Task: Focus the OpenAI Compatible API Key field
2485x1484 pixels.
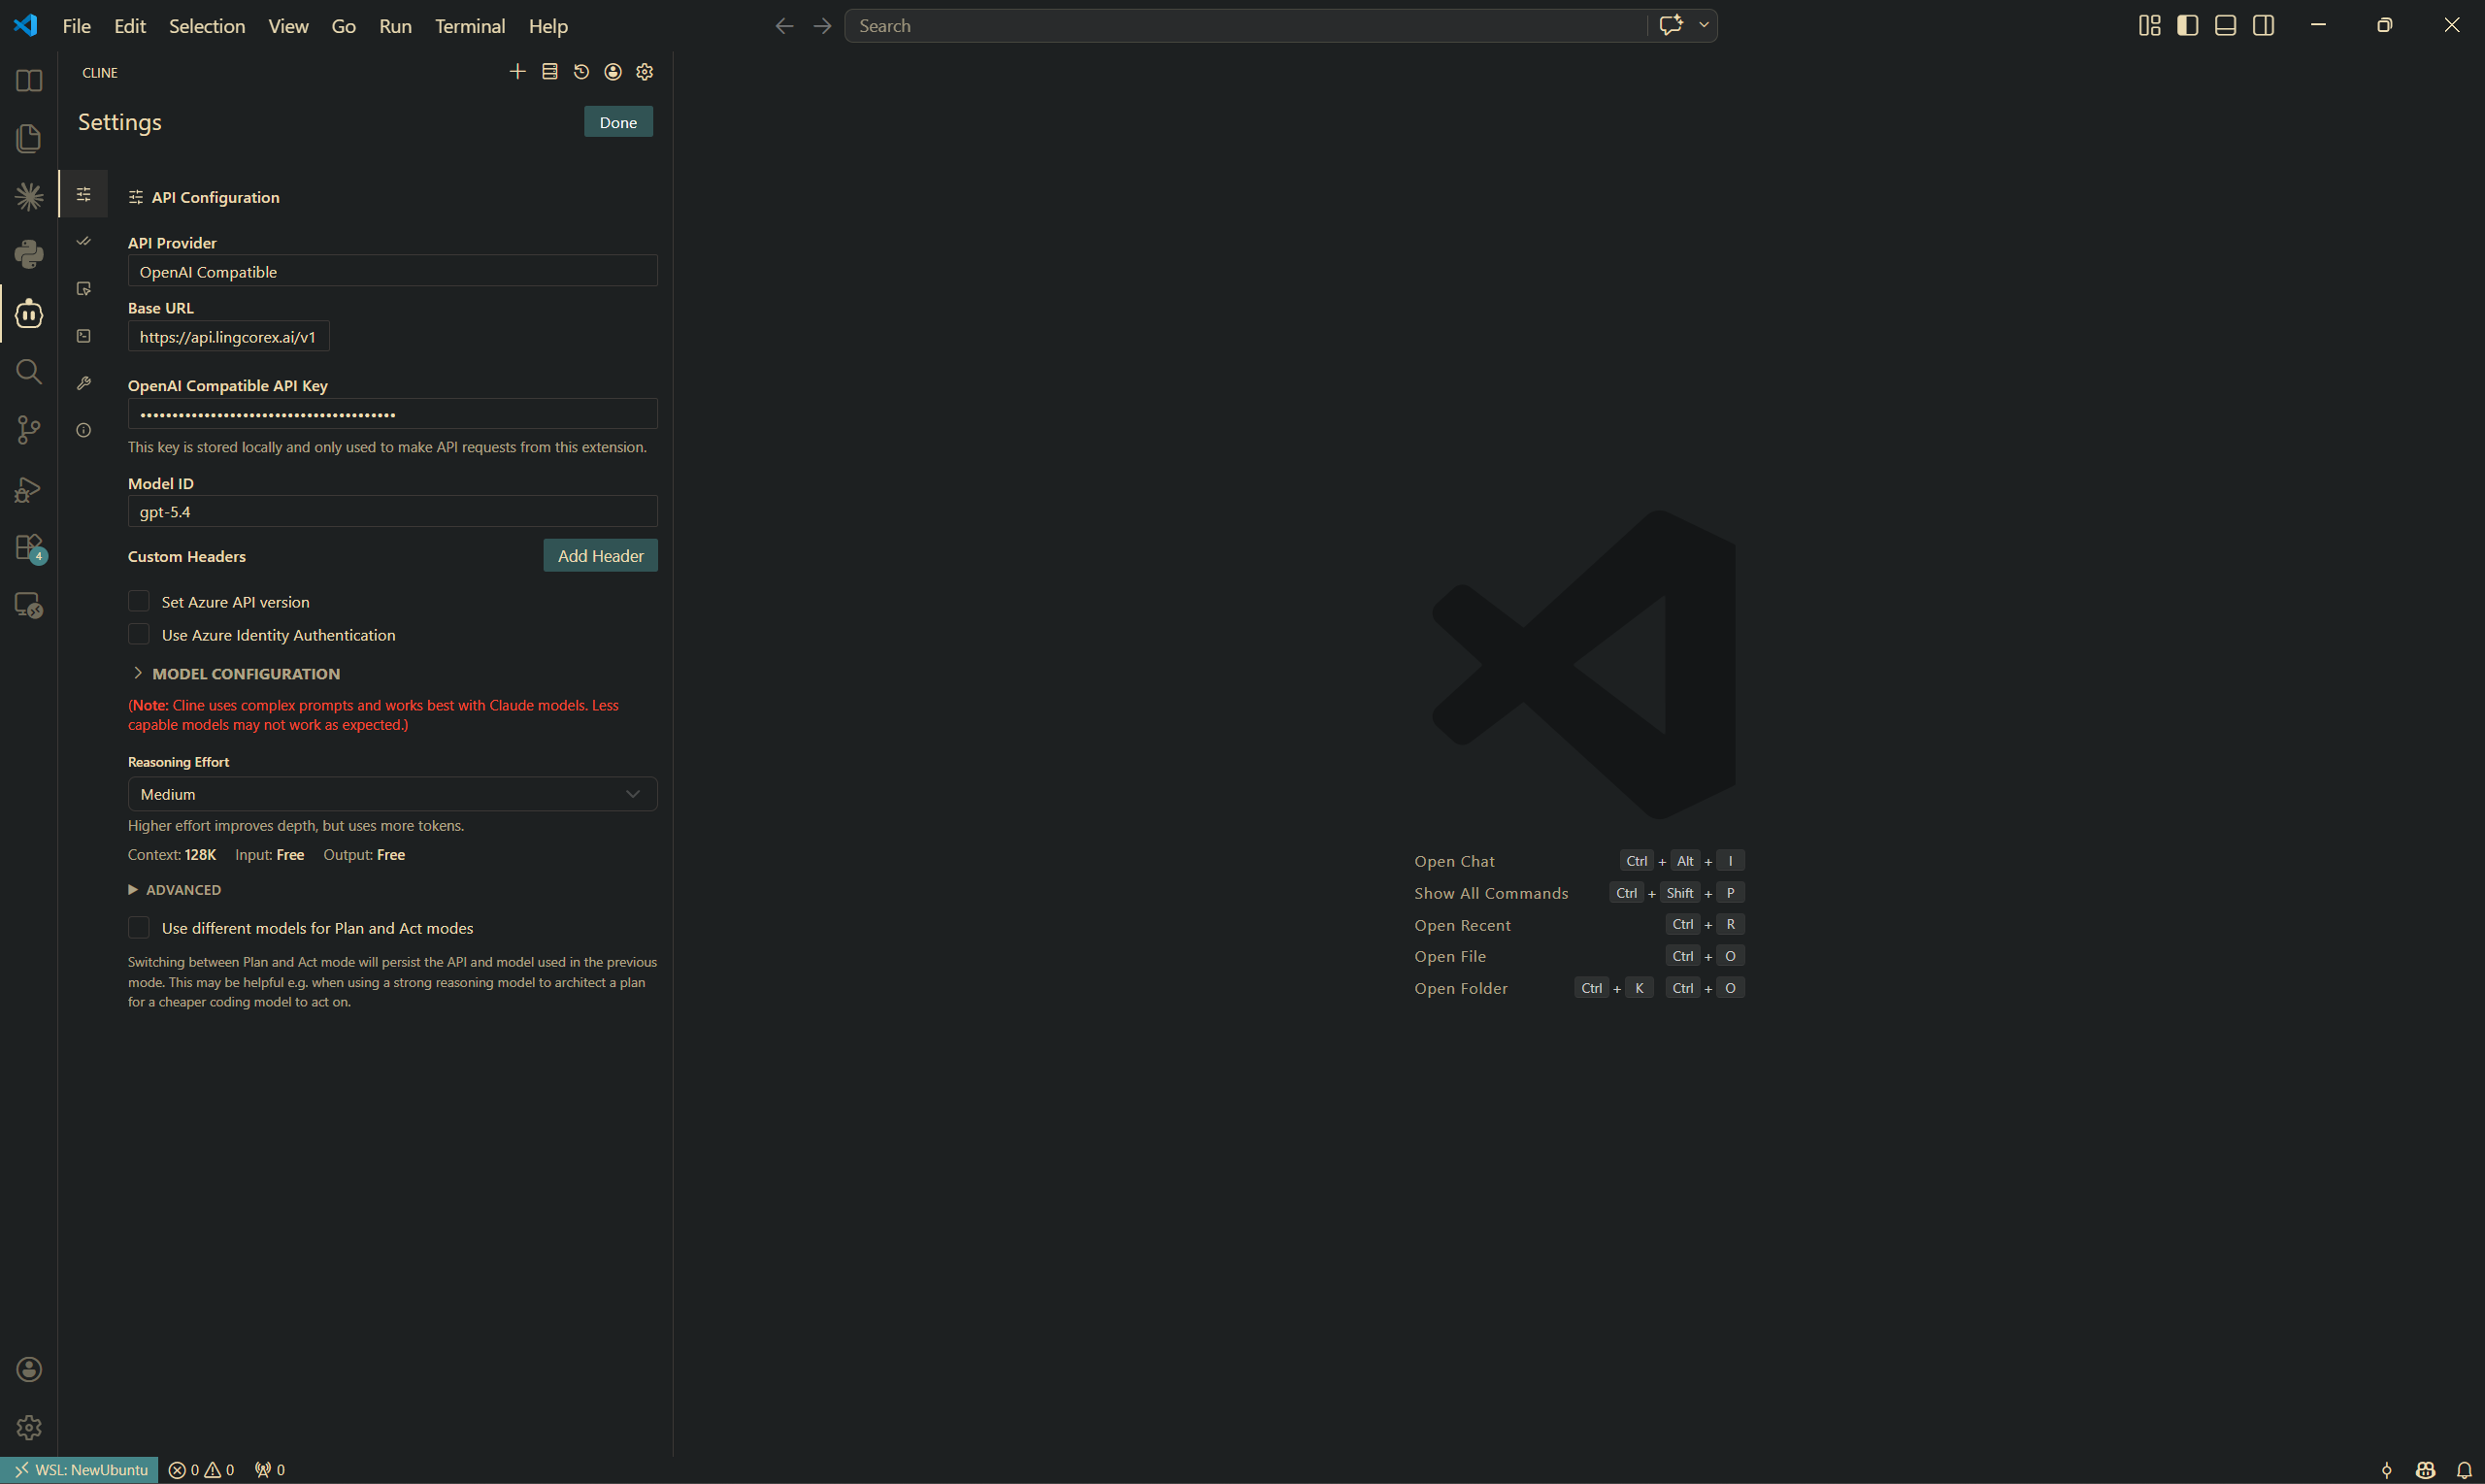Action: point(392,414)
